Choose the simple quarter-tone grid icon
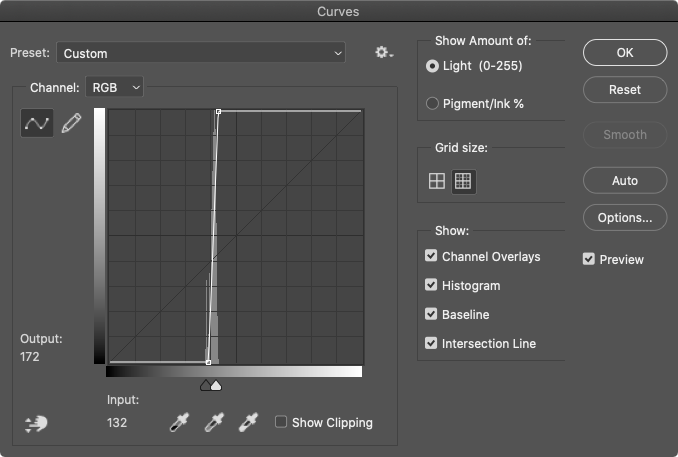Screen dimensions: 678x457 point(437,181)
